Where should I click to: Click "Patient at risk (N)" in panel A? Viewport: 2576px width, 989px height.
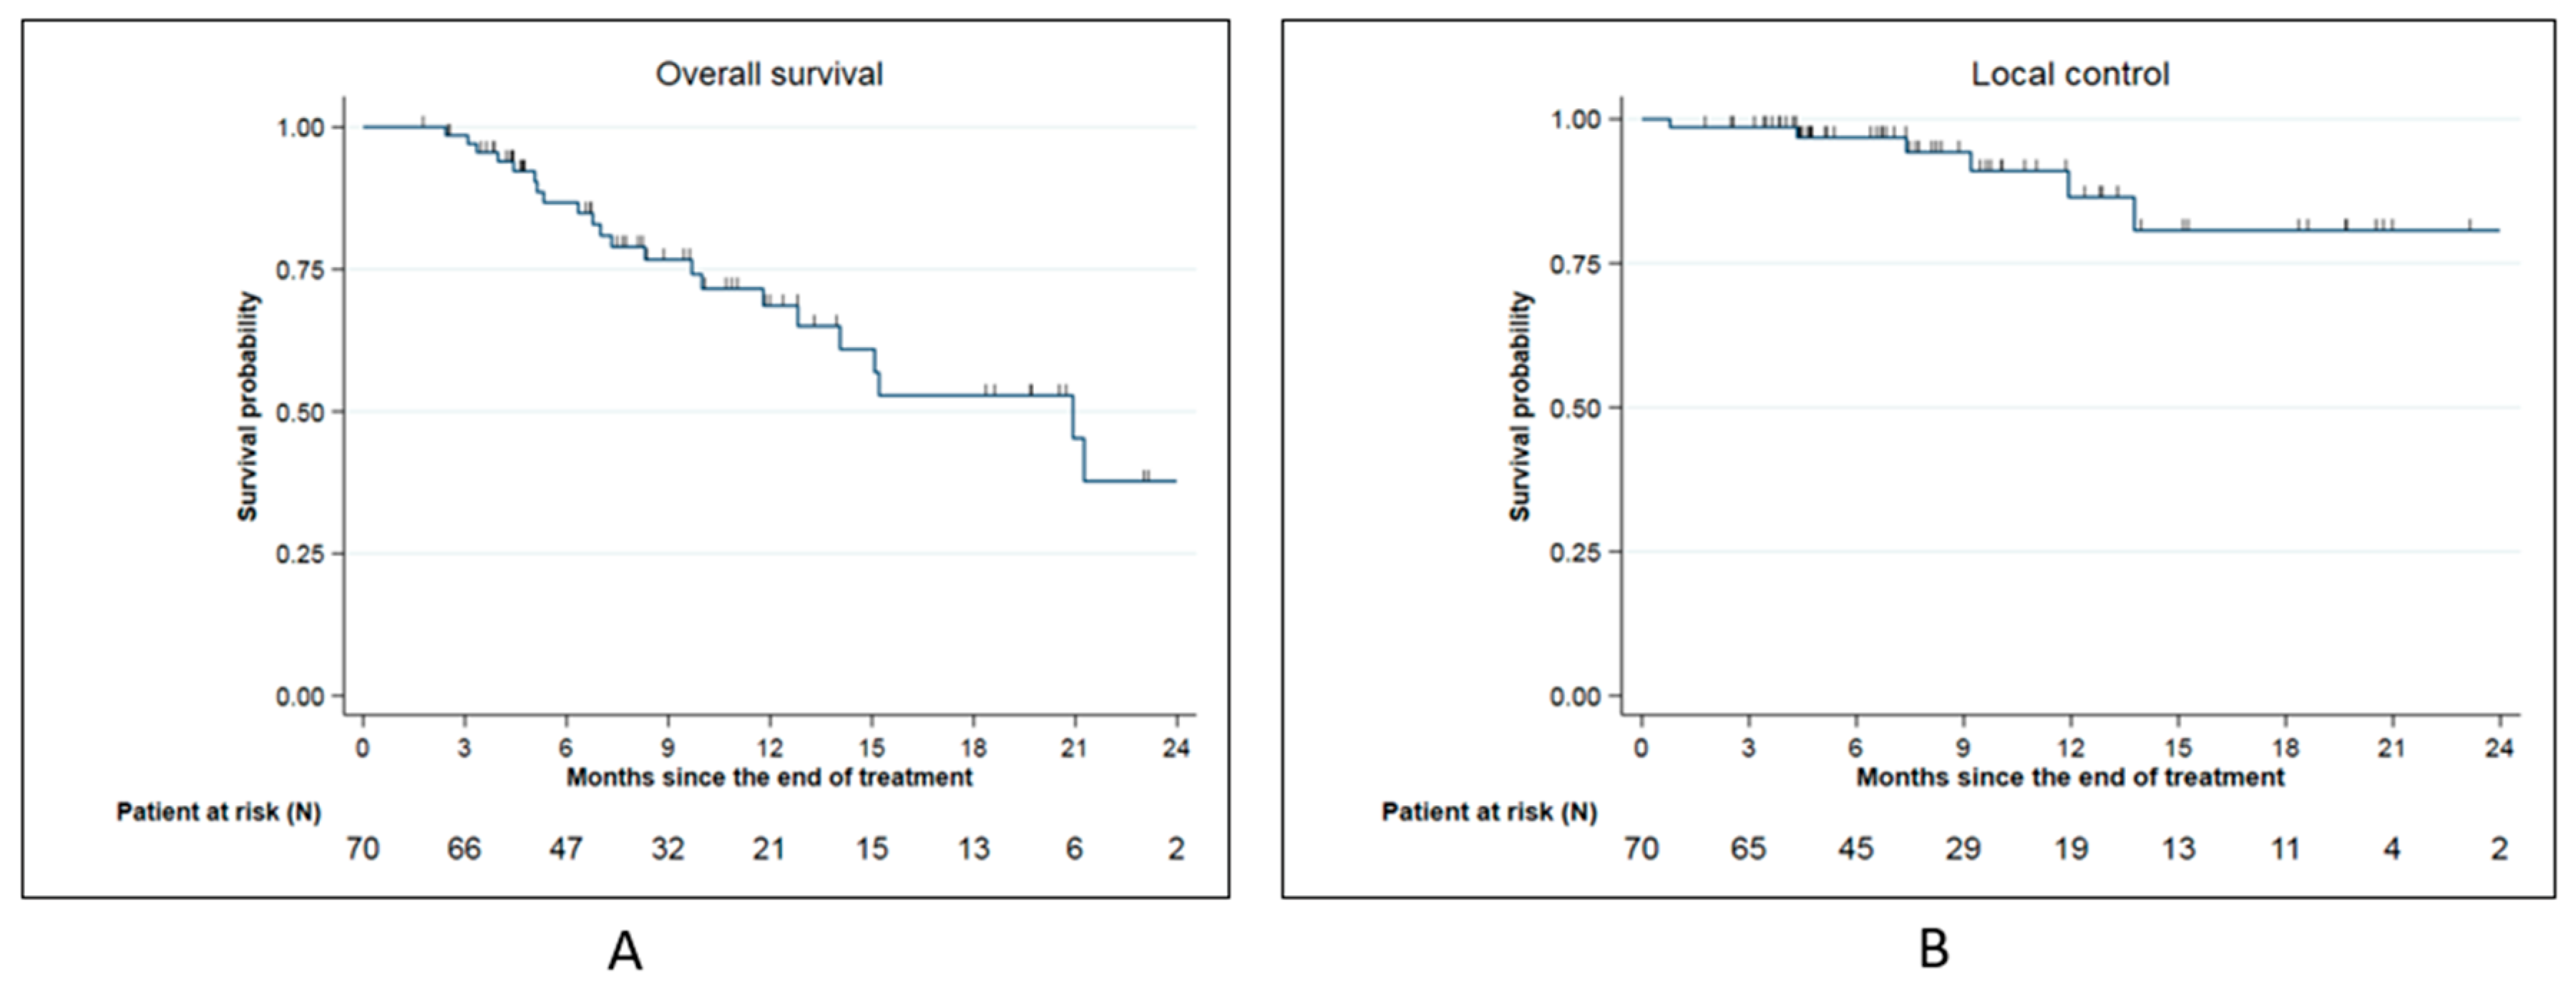(218, 812)
